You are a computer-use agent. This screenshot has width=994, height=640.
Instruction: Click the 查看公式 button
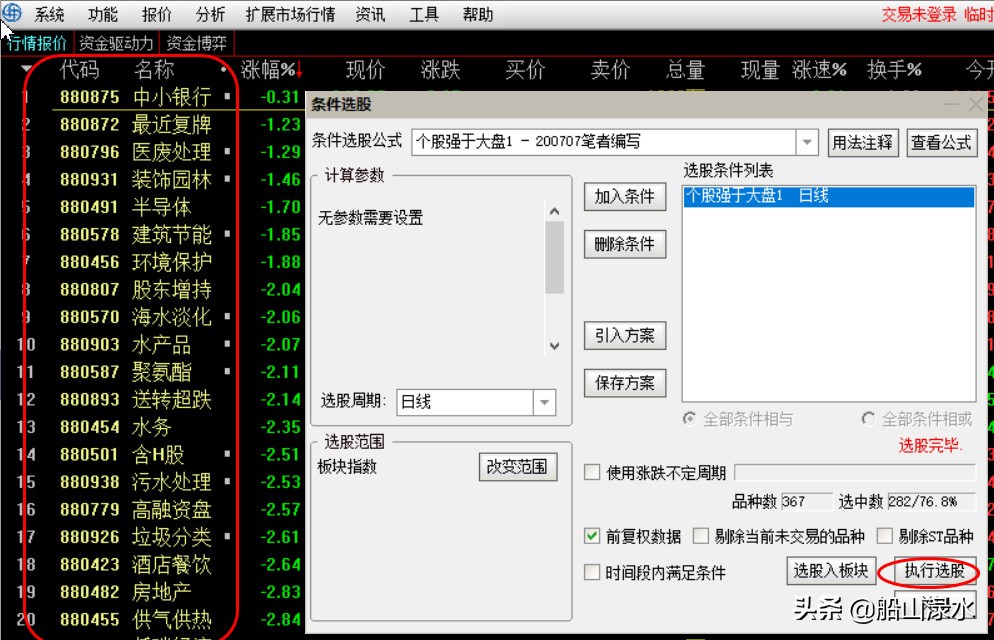tap(941, 142)
